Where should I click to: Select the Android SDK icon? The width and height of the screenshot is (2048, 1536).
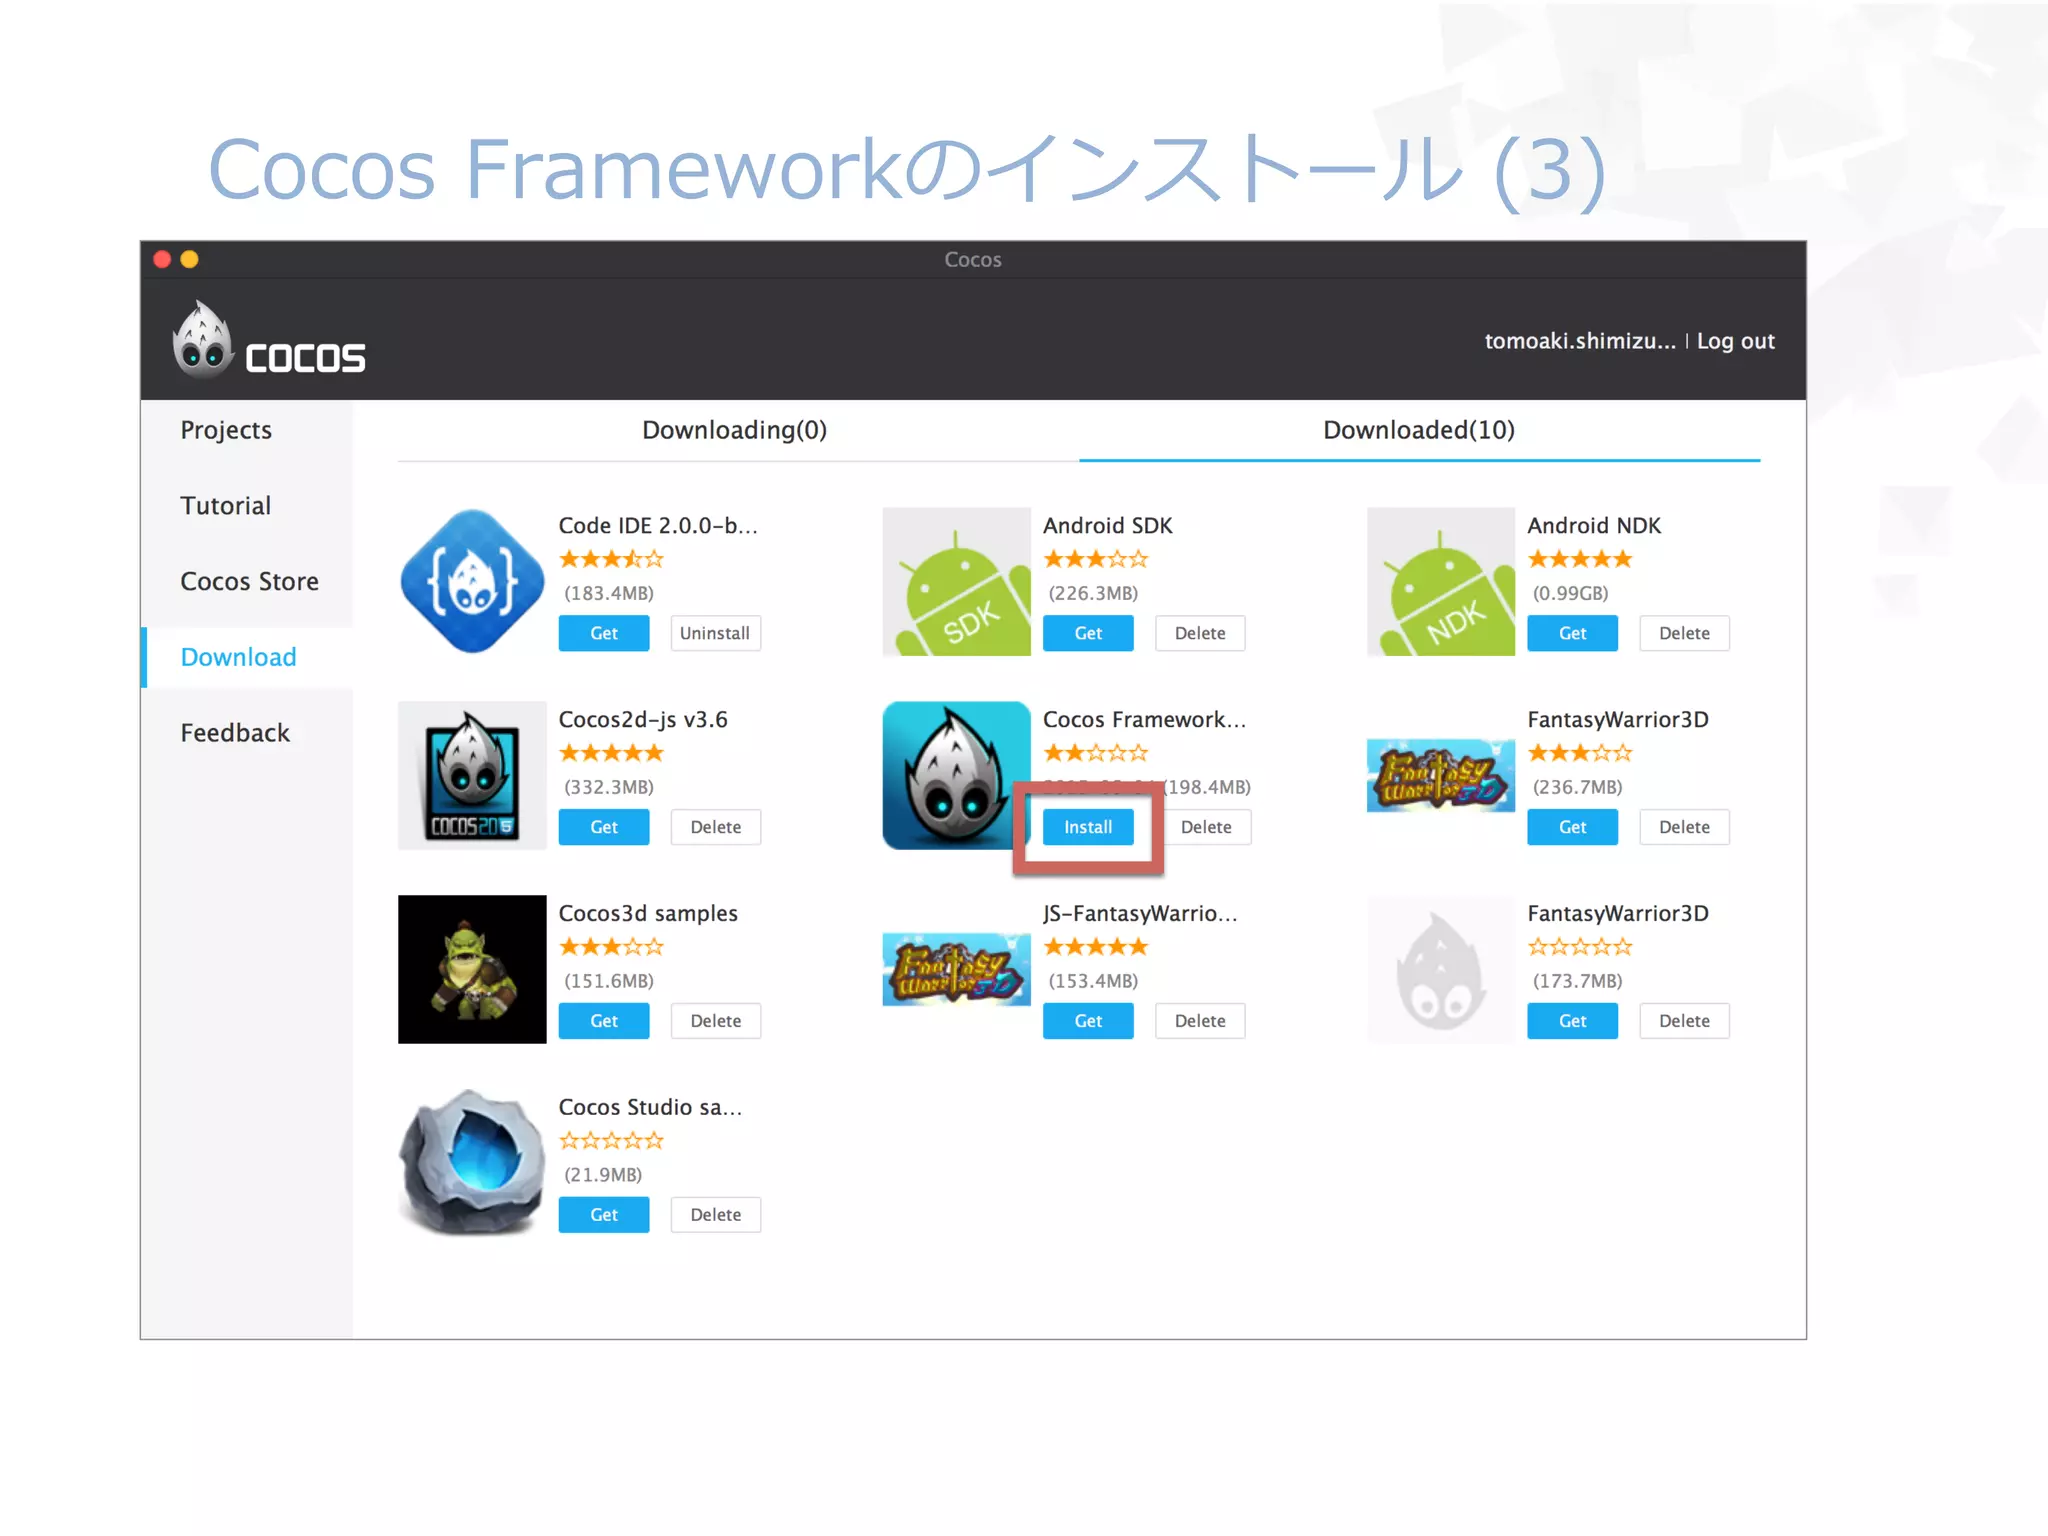tap(956, 581)
